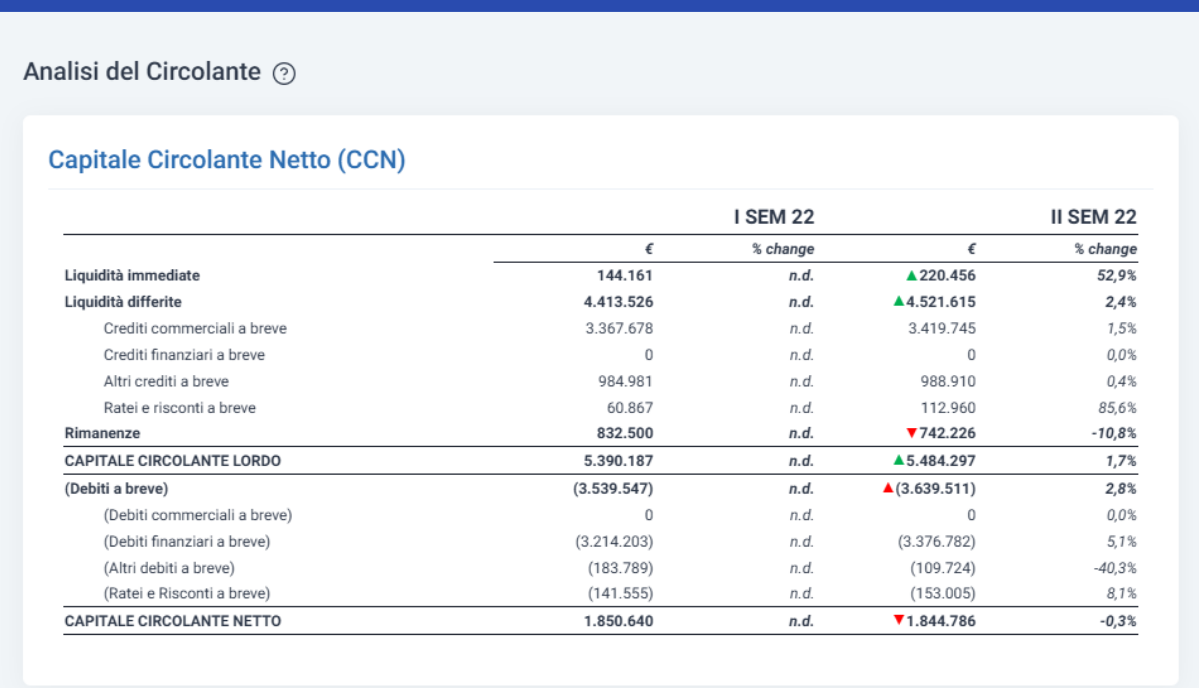Click the value 3.419.745
The image size is (1200, 688).
tap(942, 328)
